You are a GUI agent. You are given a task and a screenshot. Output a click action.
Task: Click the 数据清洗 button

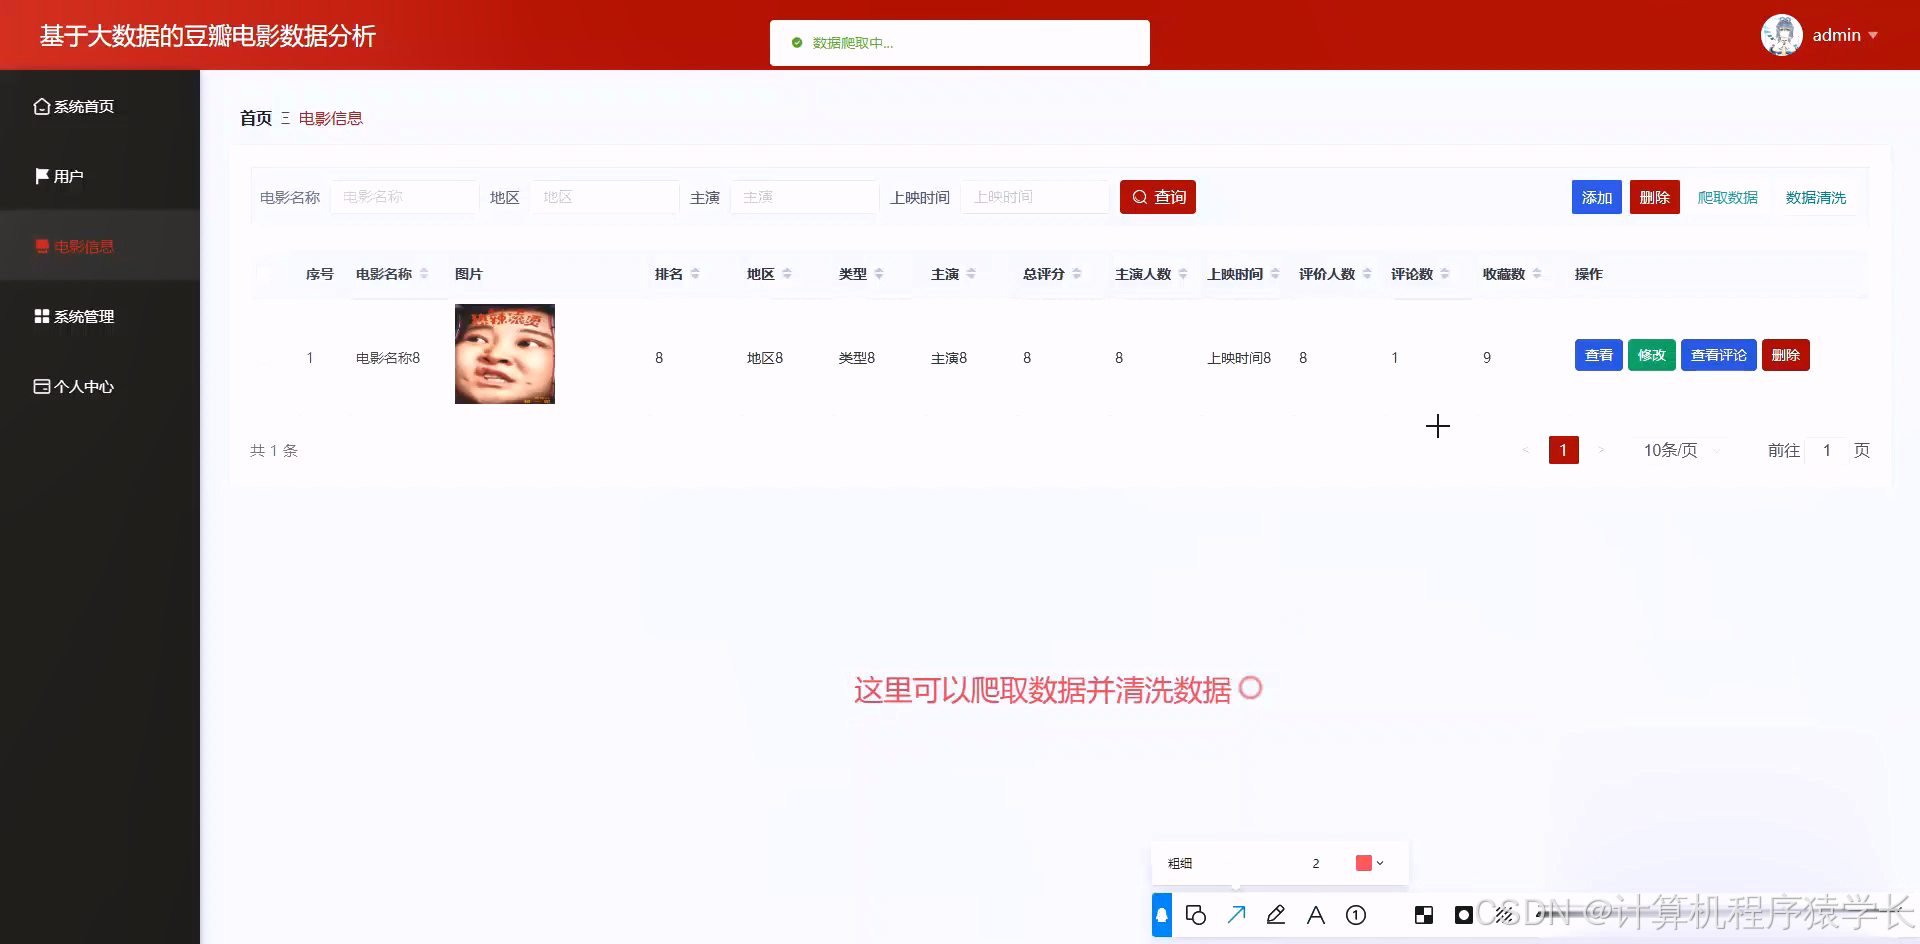pos(1817,197)
